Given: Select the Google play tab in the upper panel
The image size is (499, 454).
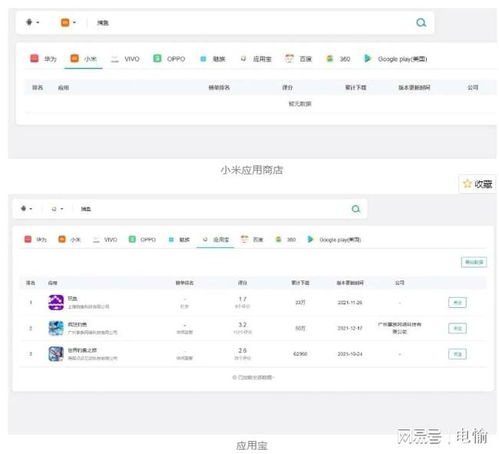Looking at the screenshot, I should 396,59.
